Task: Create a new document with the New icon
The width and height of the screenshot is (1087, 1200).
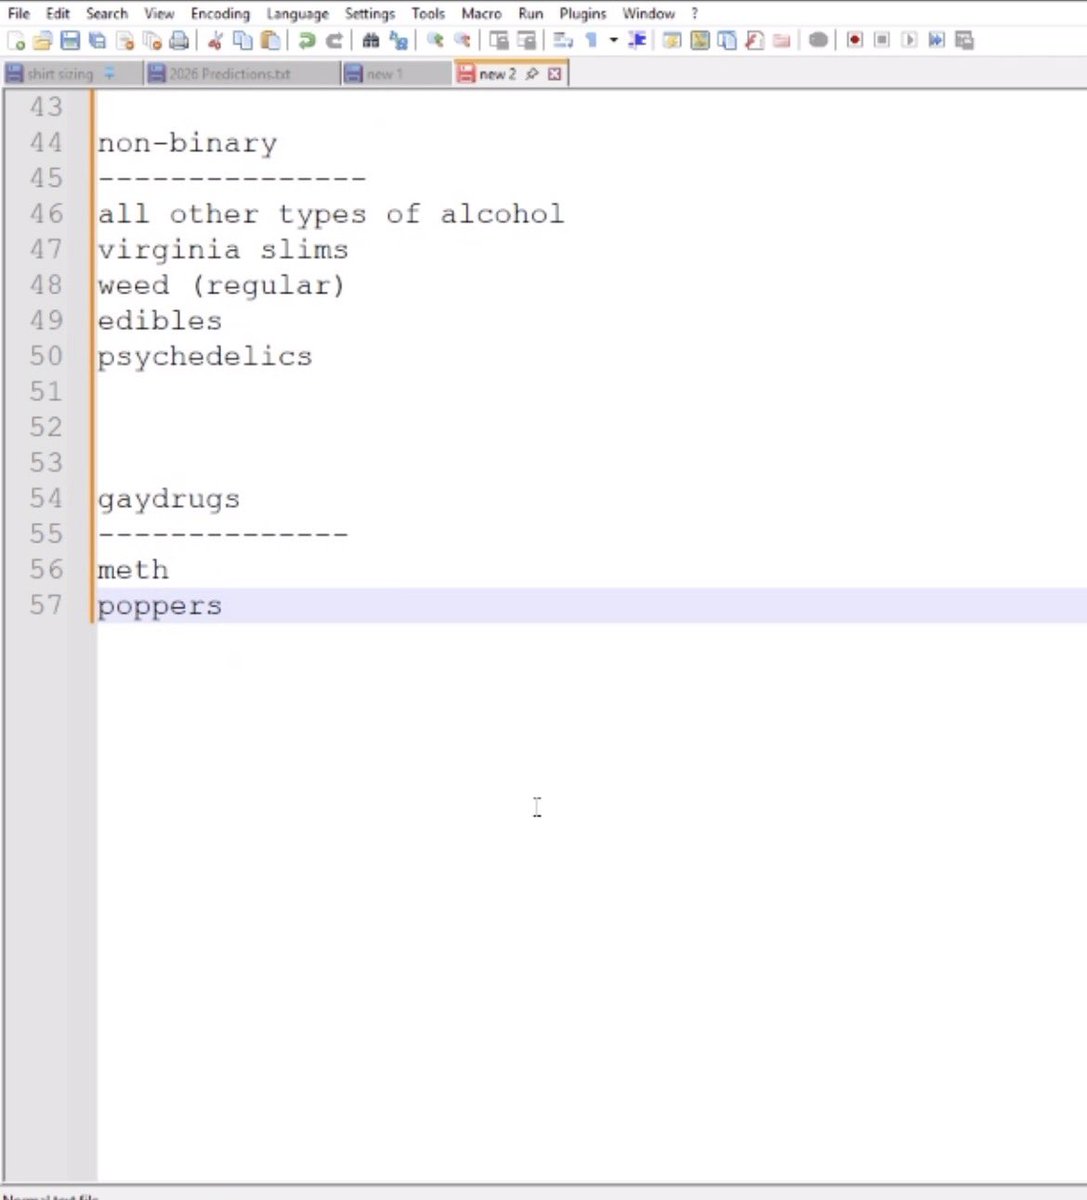Action: (x=16, y=41)
